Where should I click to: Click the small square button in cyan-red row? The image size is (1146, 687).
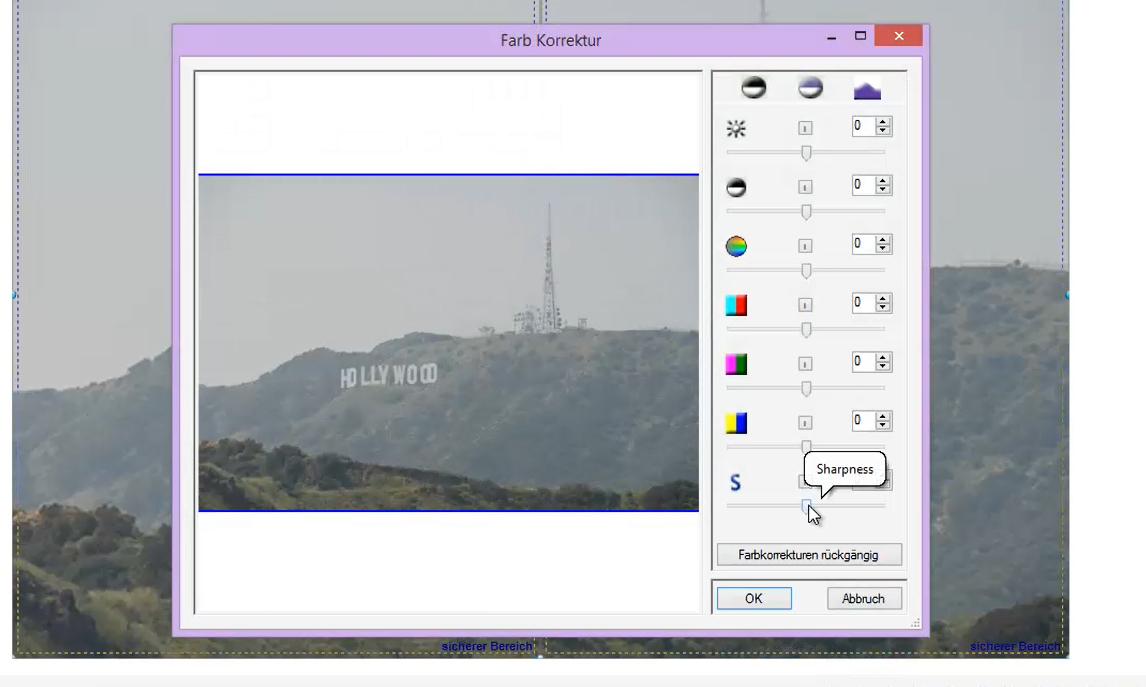point(805,305)
